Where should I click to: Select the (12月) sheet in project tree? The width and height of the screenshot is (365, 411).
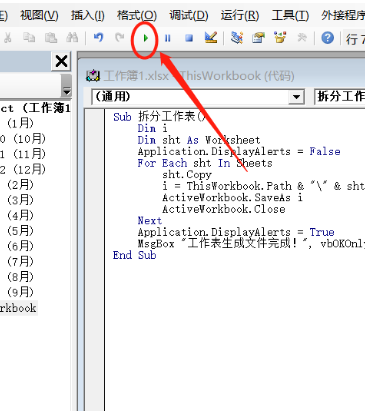(23, 170)
